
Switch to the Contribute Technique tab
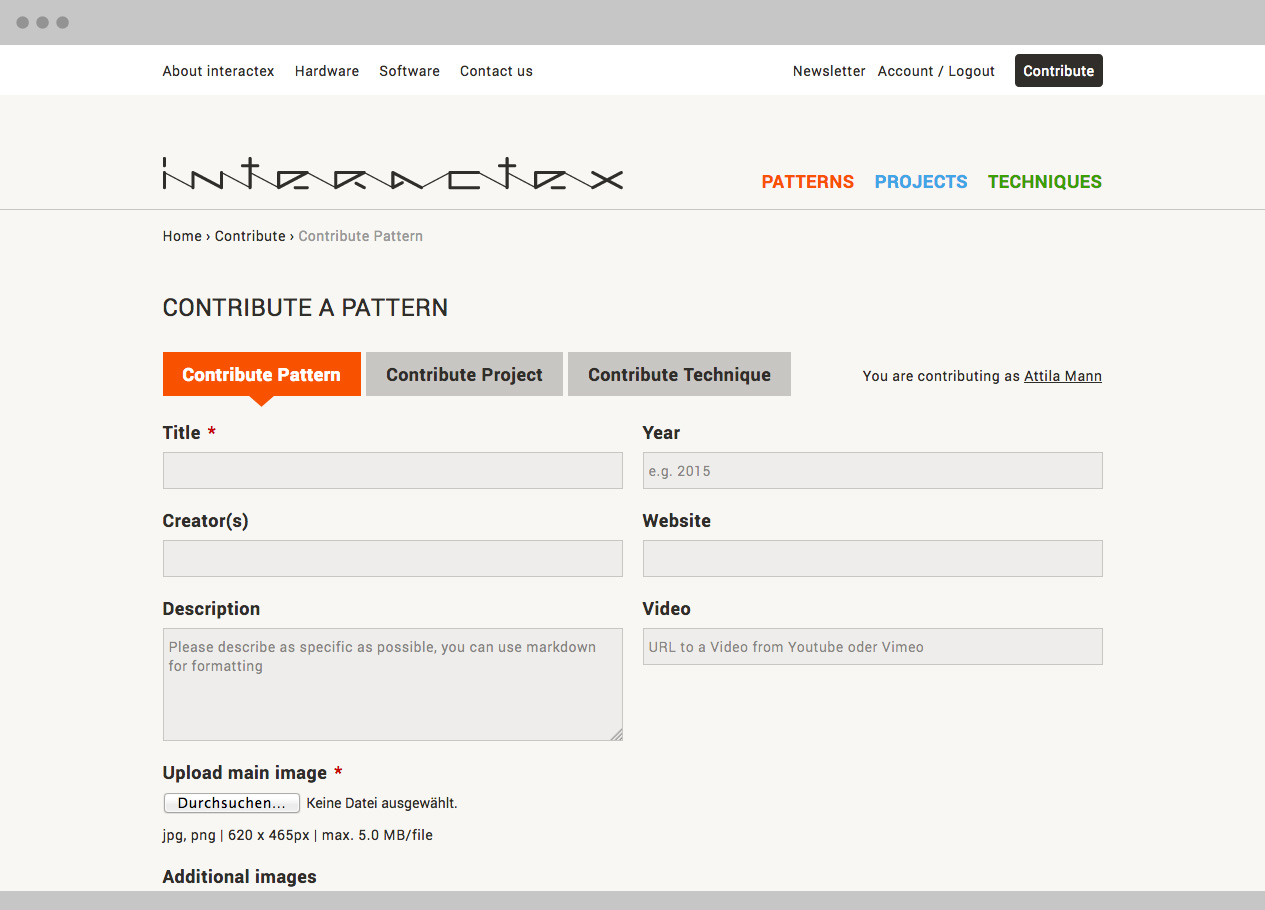[679, 375]
